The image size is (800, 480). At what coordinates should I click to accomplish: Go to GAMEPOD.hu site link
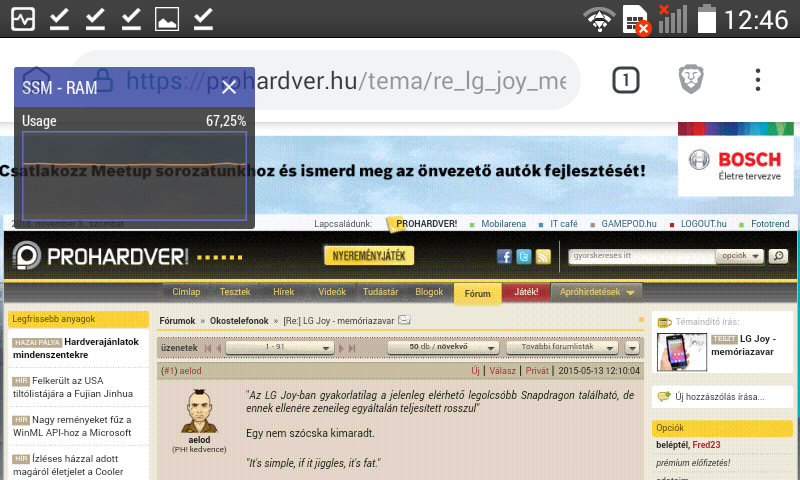pos(629,223)
